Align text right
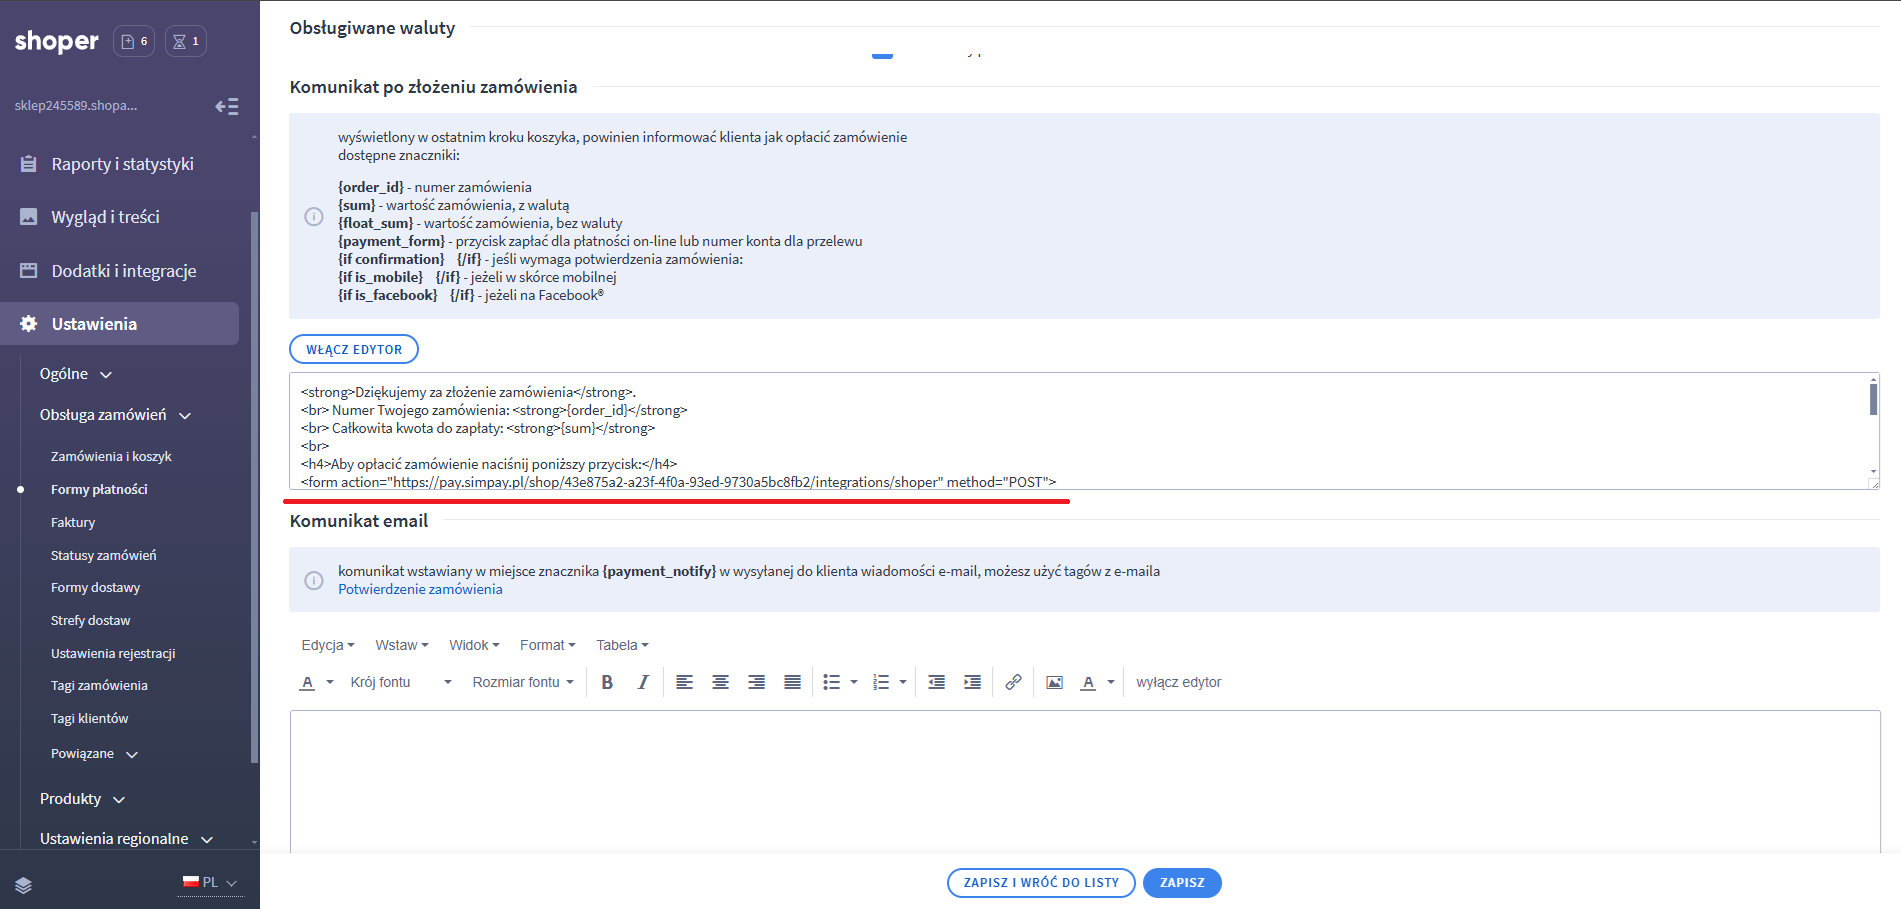This screenshot has height=909, width=1901. pos(756,682)
